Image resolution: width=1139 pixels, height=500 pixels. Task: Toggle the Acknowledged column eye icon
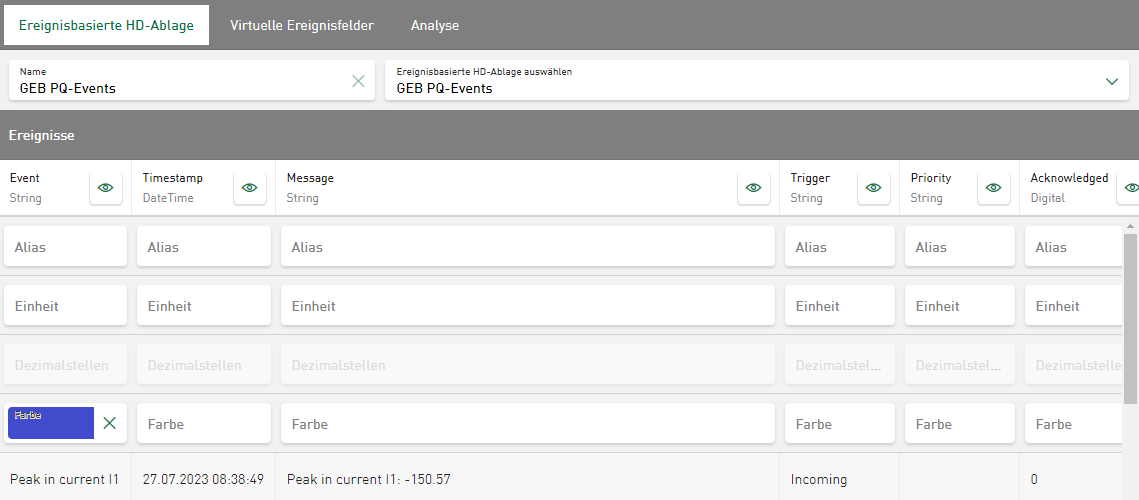click(x=1131, y=188)
